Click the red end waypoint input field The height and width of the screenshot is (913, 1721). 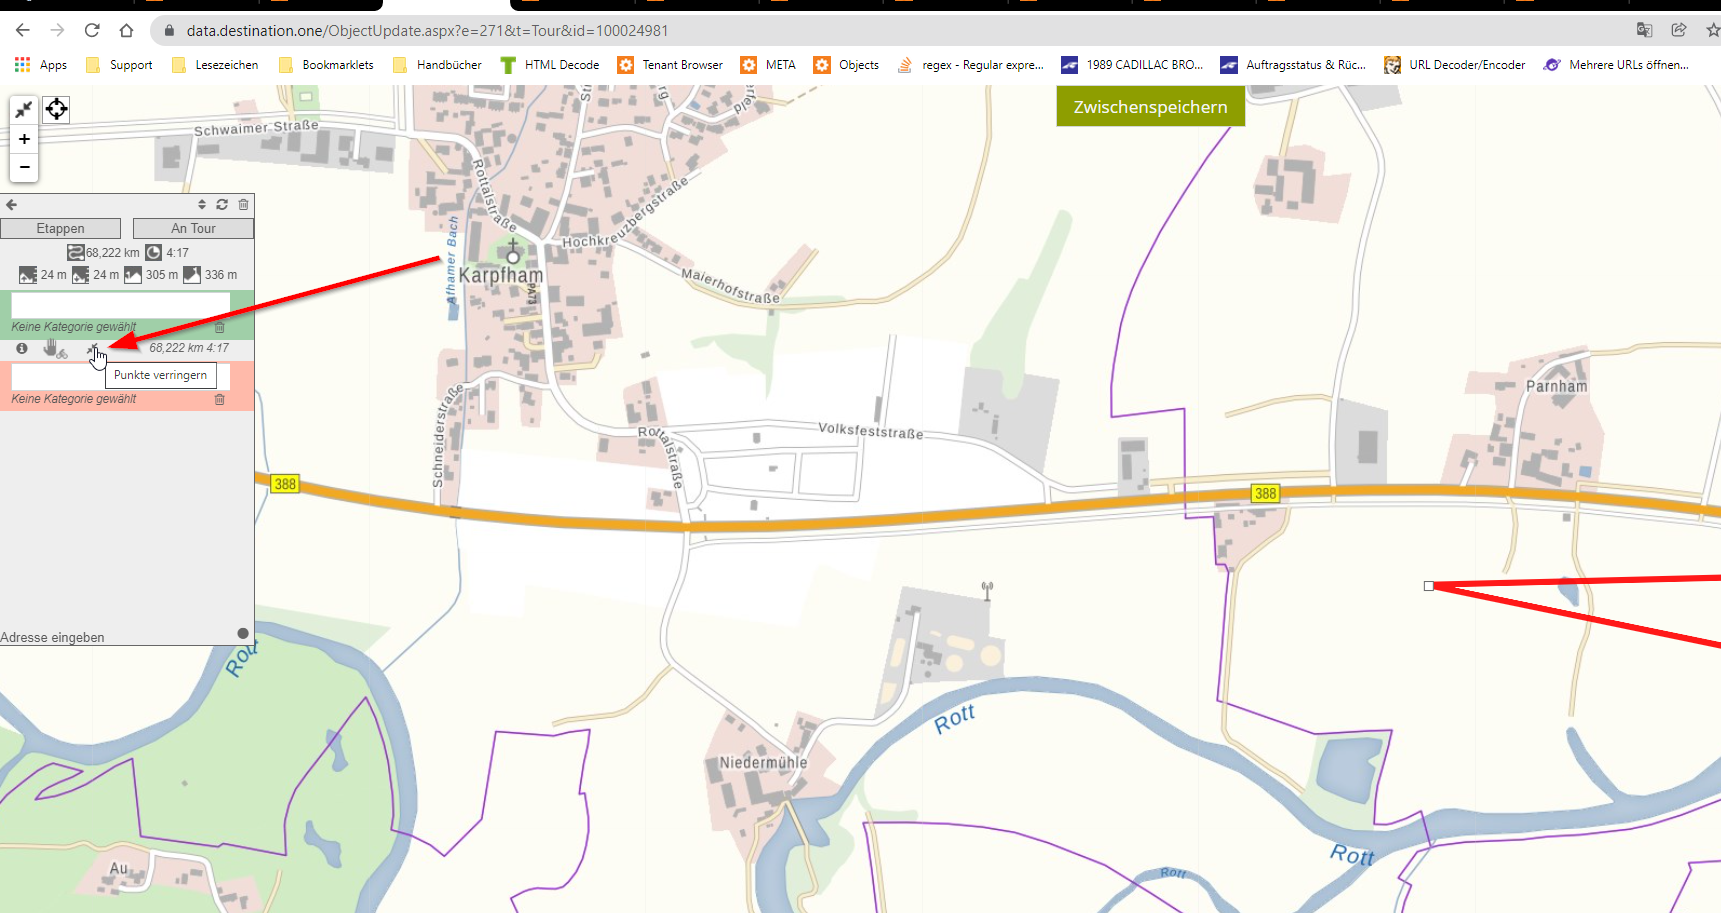[x=120, y=377]
